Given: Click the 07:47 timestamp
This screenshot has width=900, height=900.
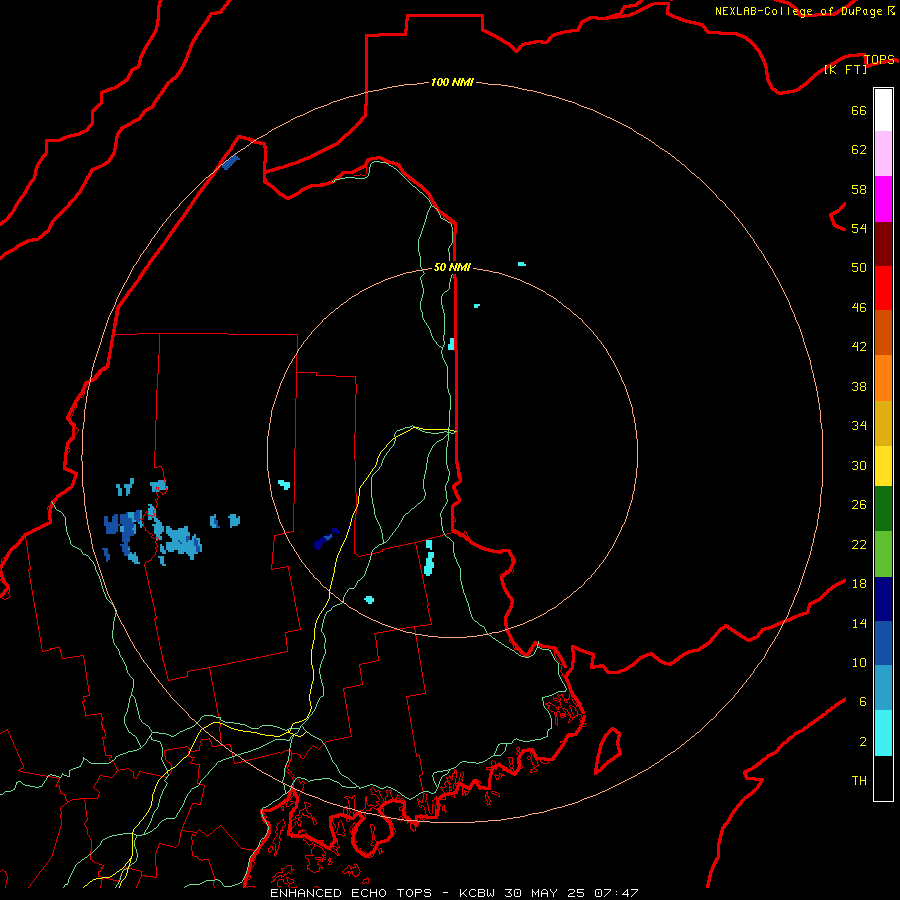Looking at the screenshot, I should tap(616, 893).
